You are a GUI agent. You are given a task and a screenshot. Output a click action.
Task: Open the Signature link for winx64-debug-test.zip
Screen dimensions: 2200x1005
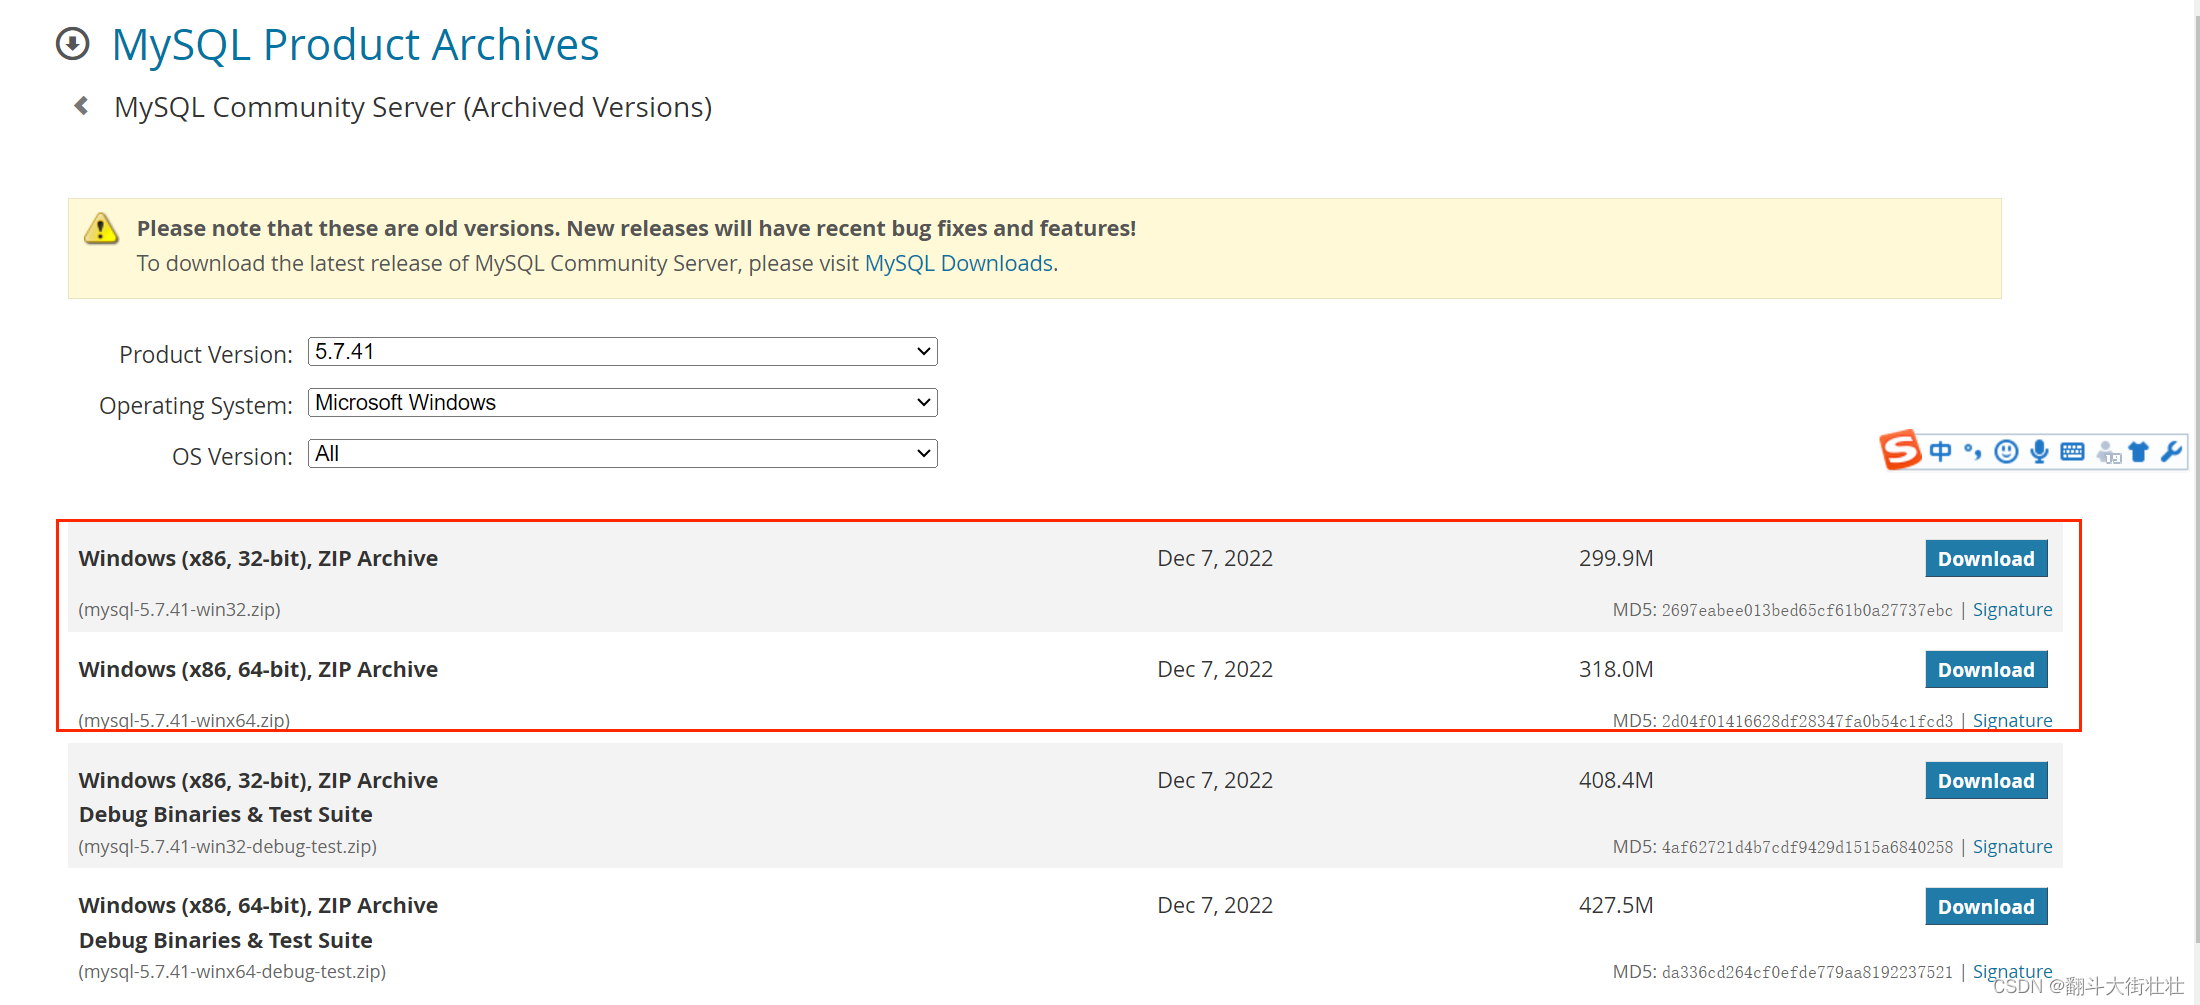(2012, 972)
